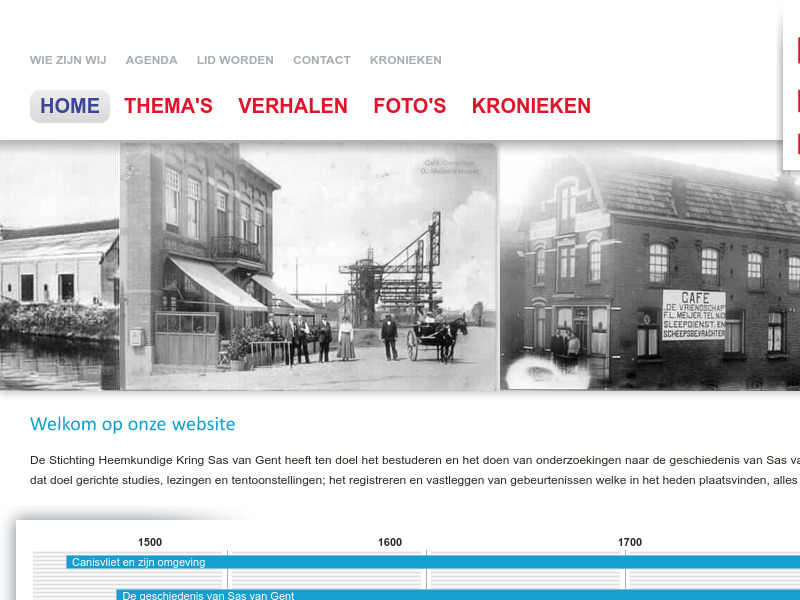Switch to the THEMA'S tab
The width and height of the screenshot is (800, 600).
168,105
